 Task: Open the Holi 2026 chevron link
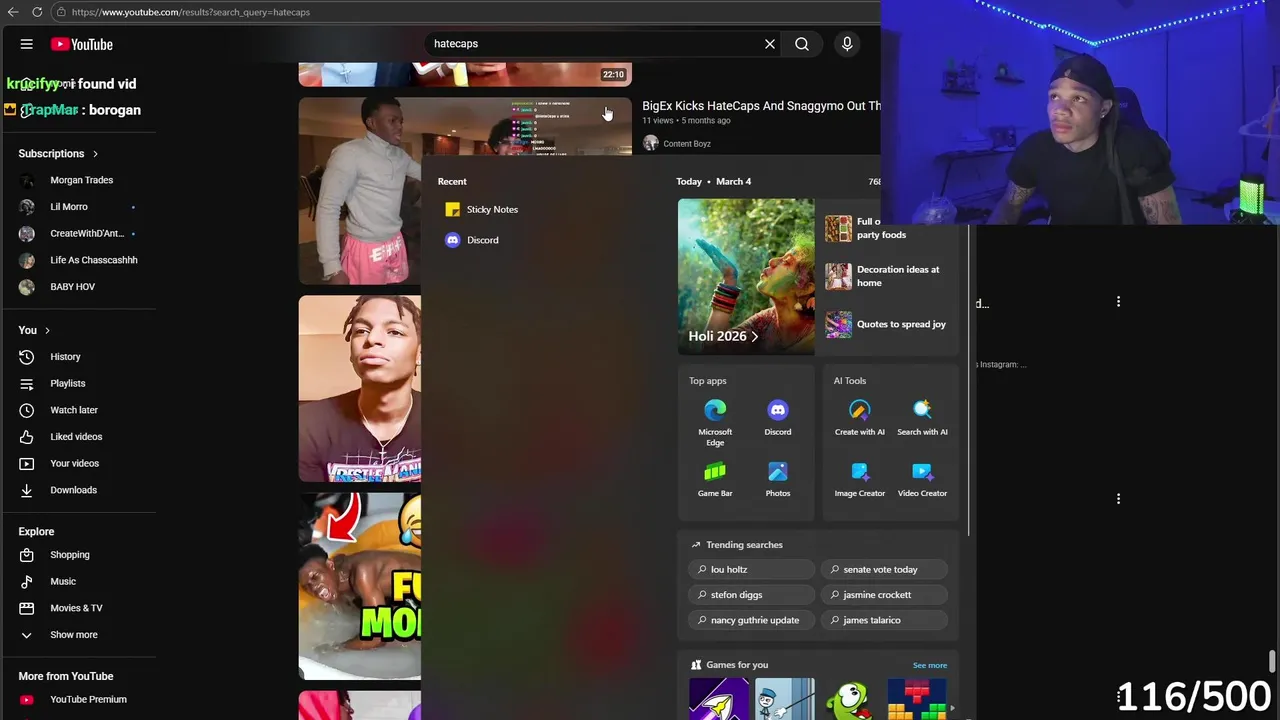pos(754,337)
